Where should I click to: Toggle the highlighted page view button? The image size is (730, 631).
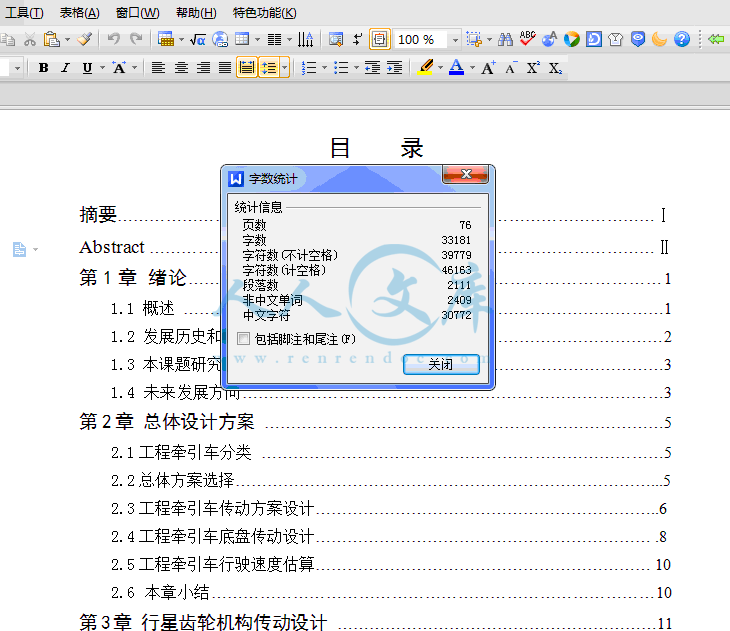click(x=380, y=39)
